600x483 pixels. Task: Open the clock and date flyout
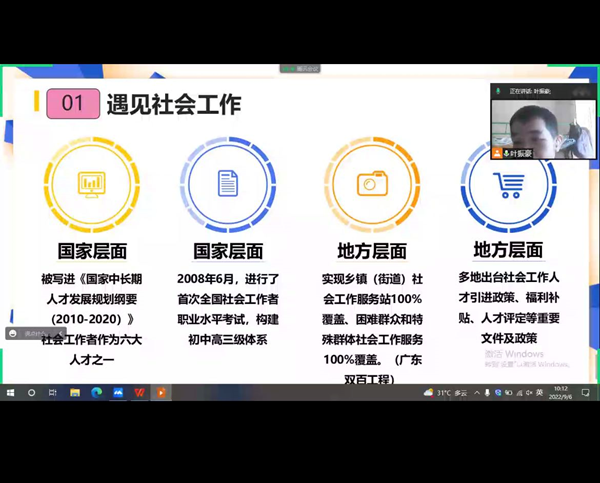(x=561, y=393)
